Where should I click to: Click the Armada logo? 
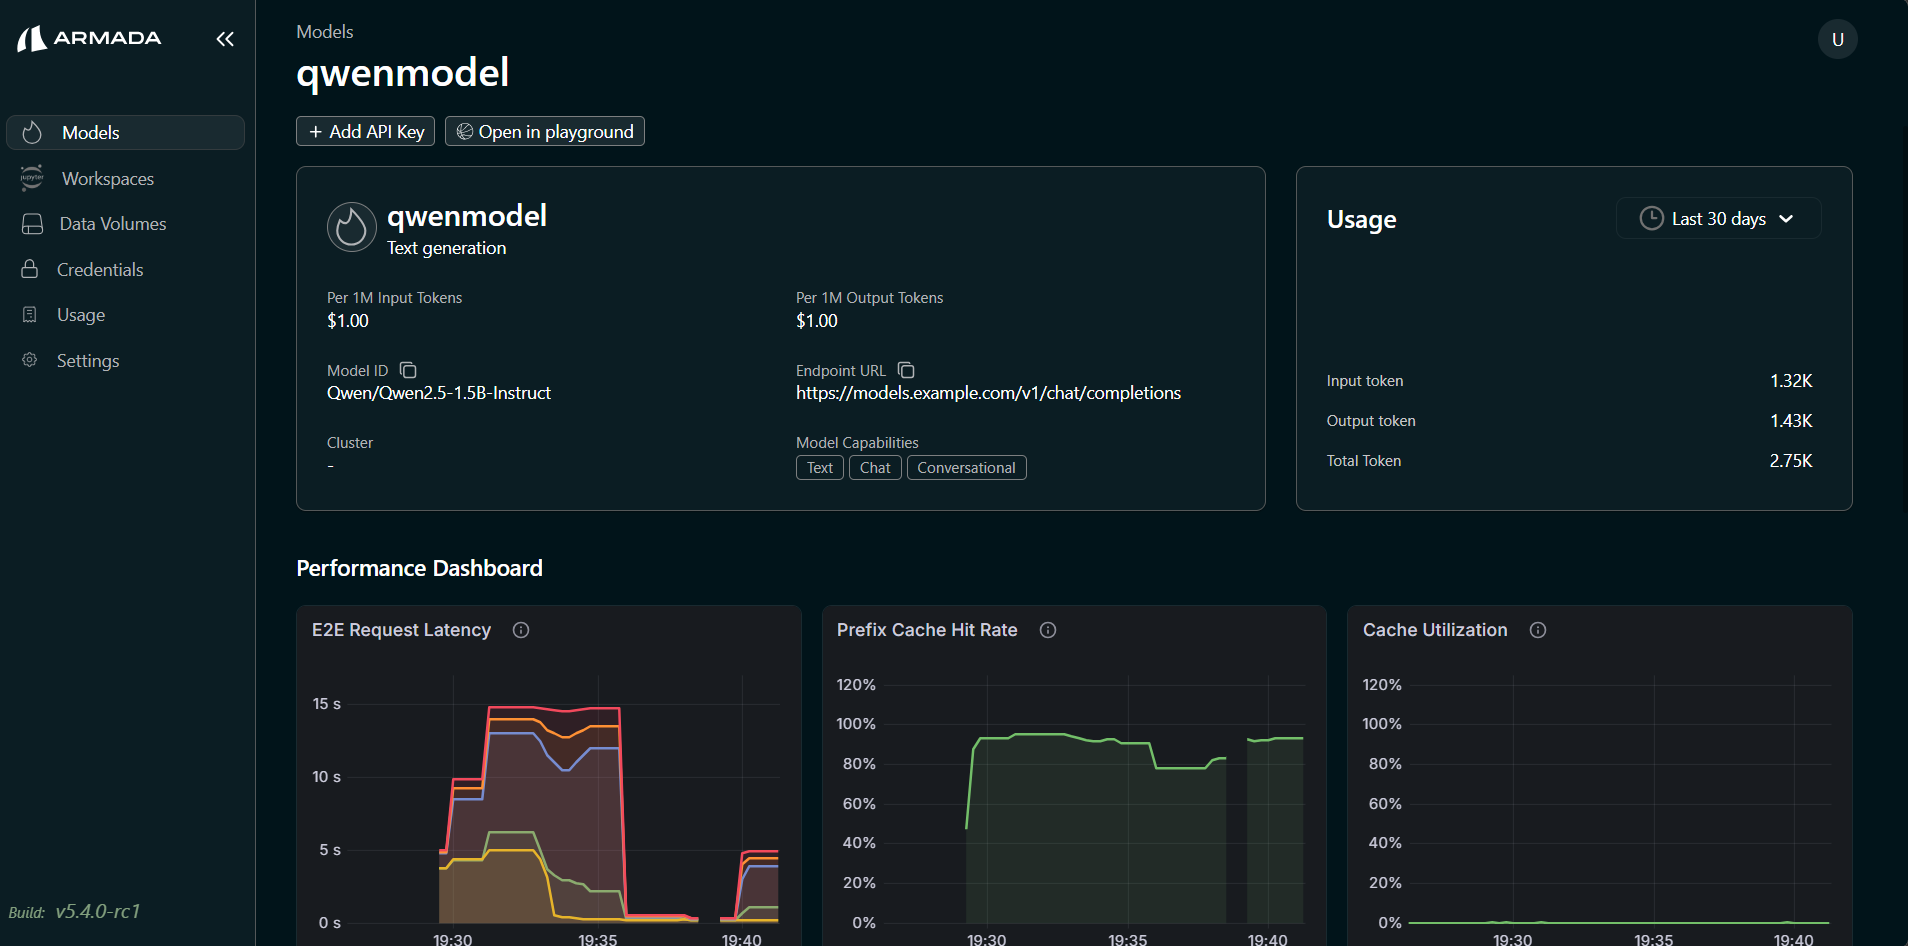(89, 38)
